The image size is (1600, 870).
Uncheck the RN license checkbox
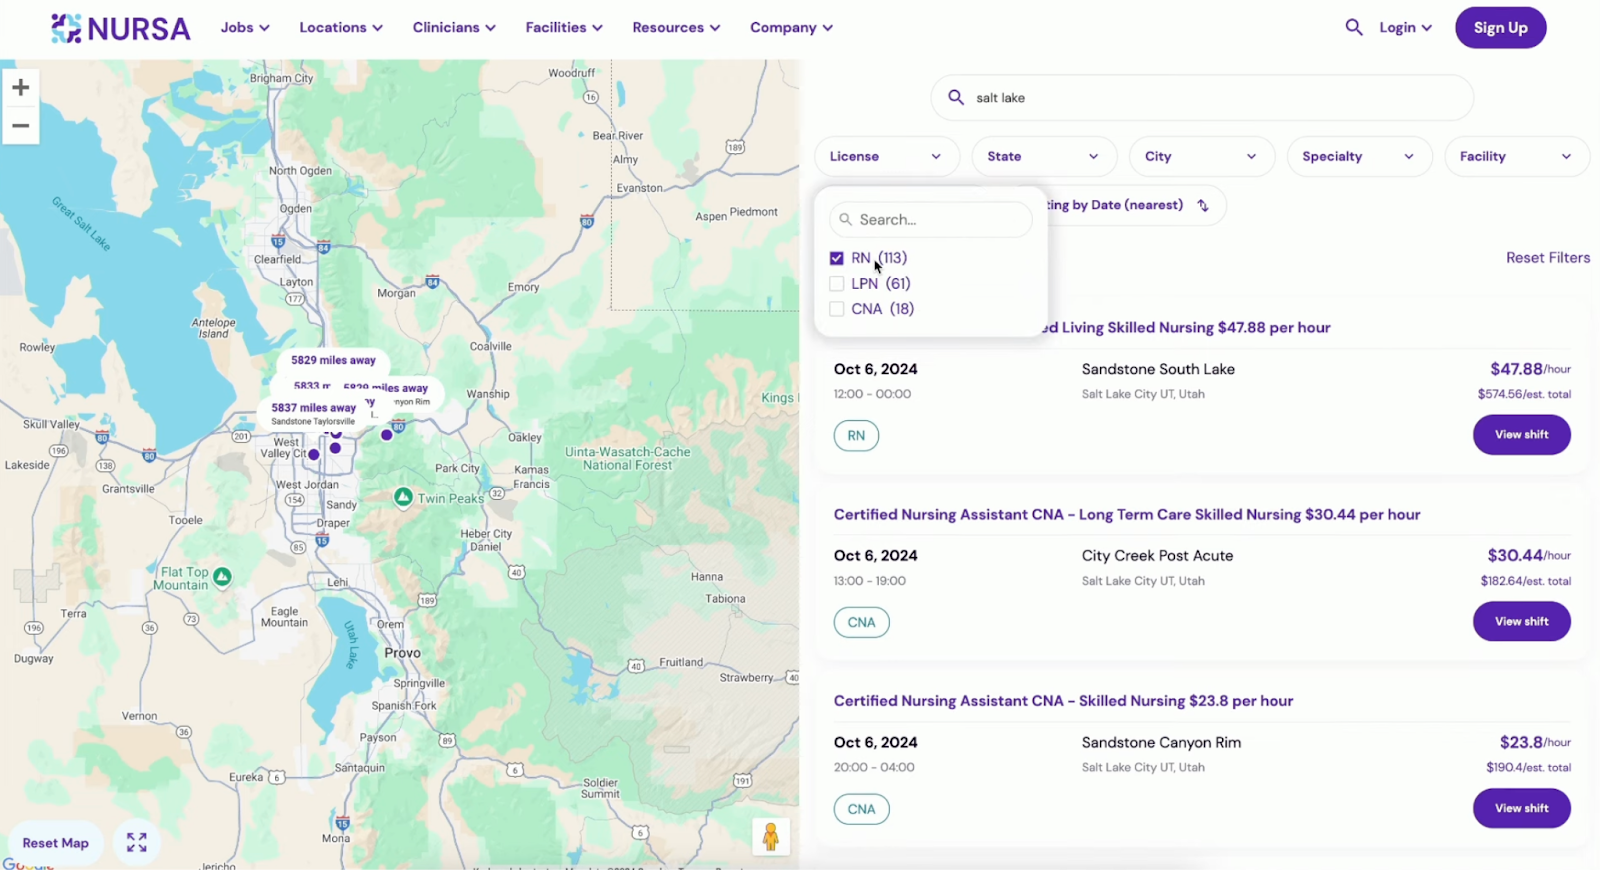(837, 258)
